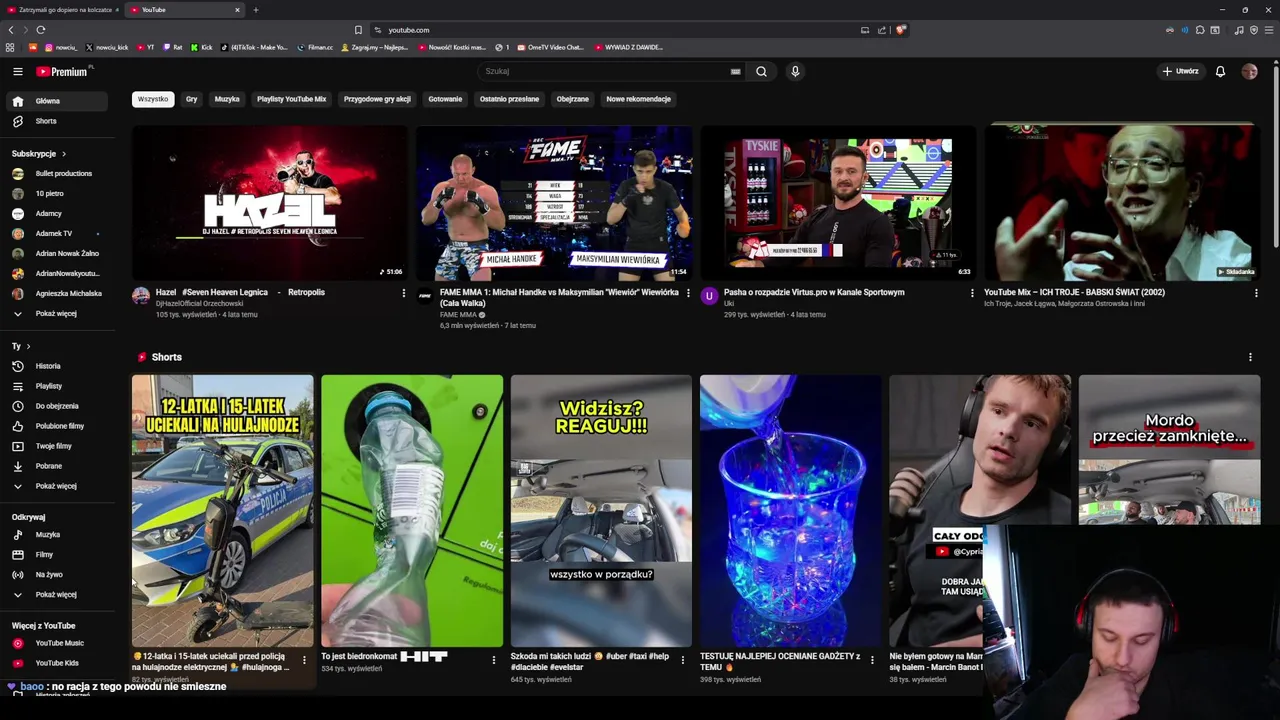
Task: Play the FAME MMA Handke vs Wiewiórka thumbnail
Action: [554, 203]
